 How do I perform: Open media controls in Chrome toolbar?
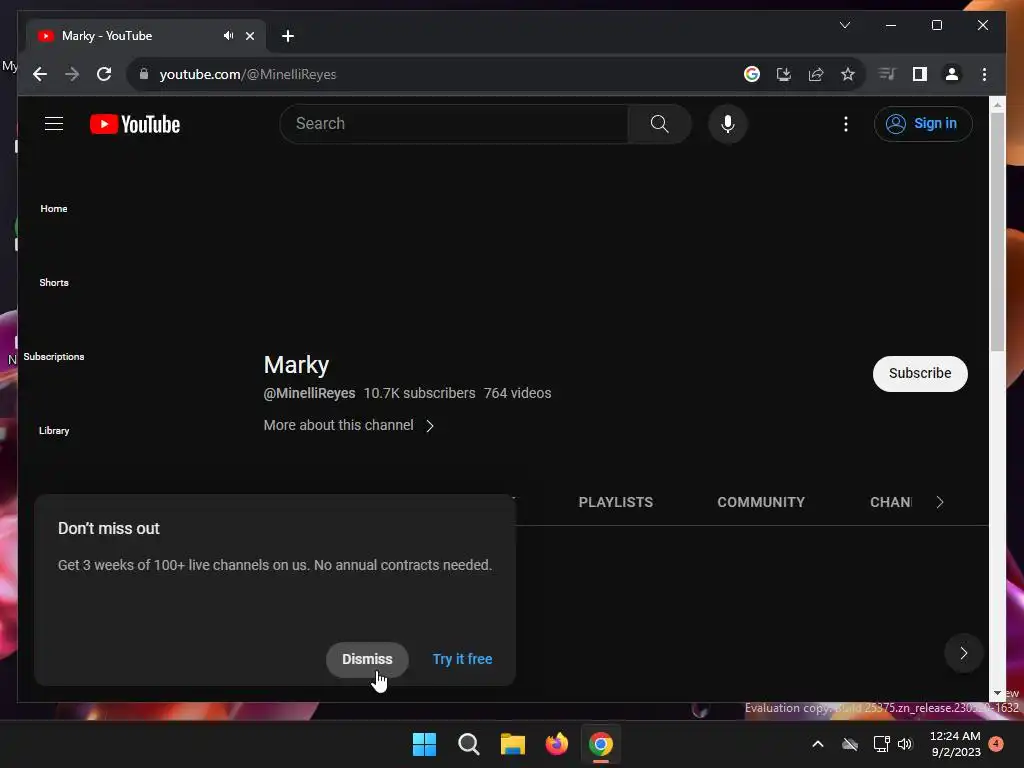[887, 74]
